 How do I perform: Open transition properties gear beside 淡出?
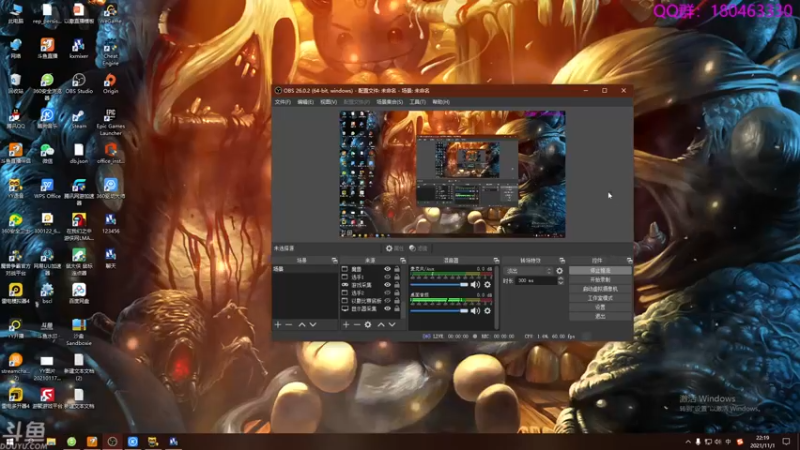coord(560,271)
